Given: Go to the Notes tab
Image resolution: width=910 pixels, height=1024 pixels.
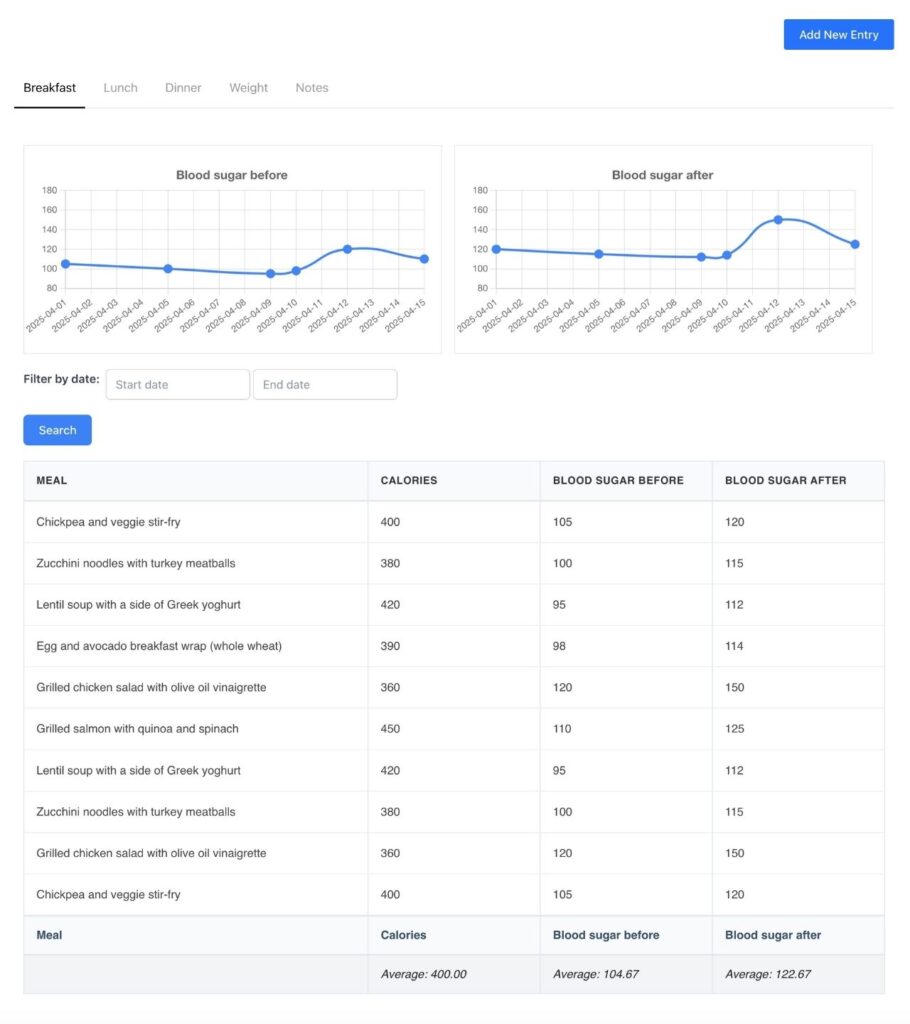Looking at the screenshot, I should pyautogui.click(x=311, y=88).
